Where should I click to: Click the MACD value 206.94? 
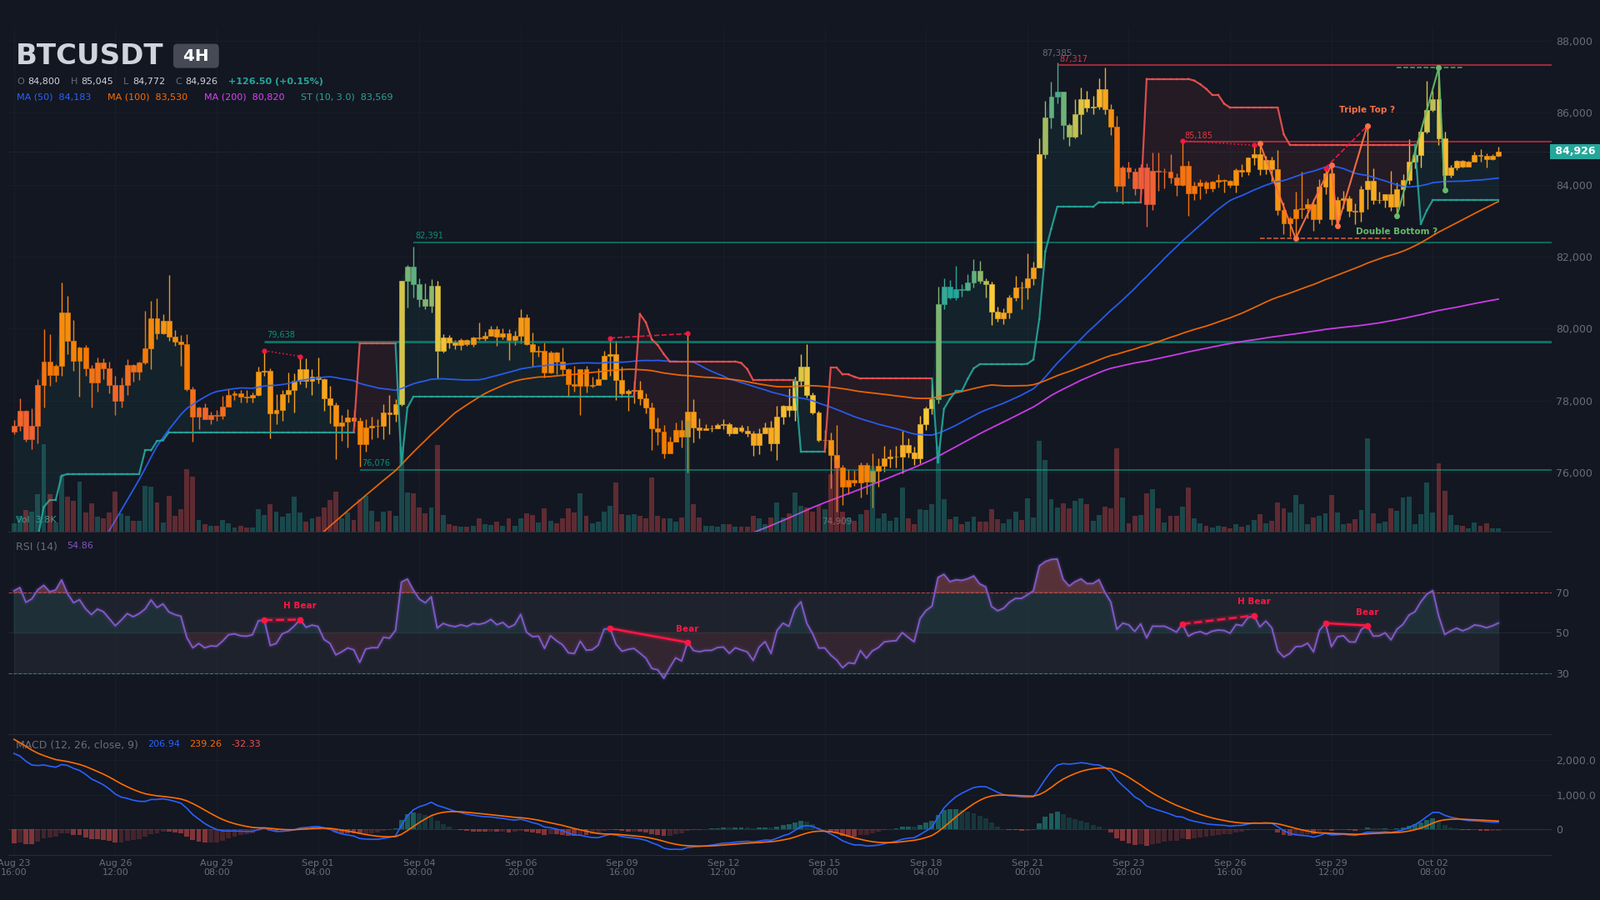(x=164, y=744)
